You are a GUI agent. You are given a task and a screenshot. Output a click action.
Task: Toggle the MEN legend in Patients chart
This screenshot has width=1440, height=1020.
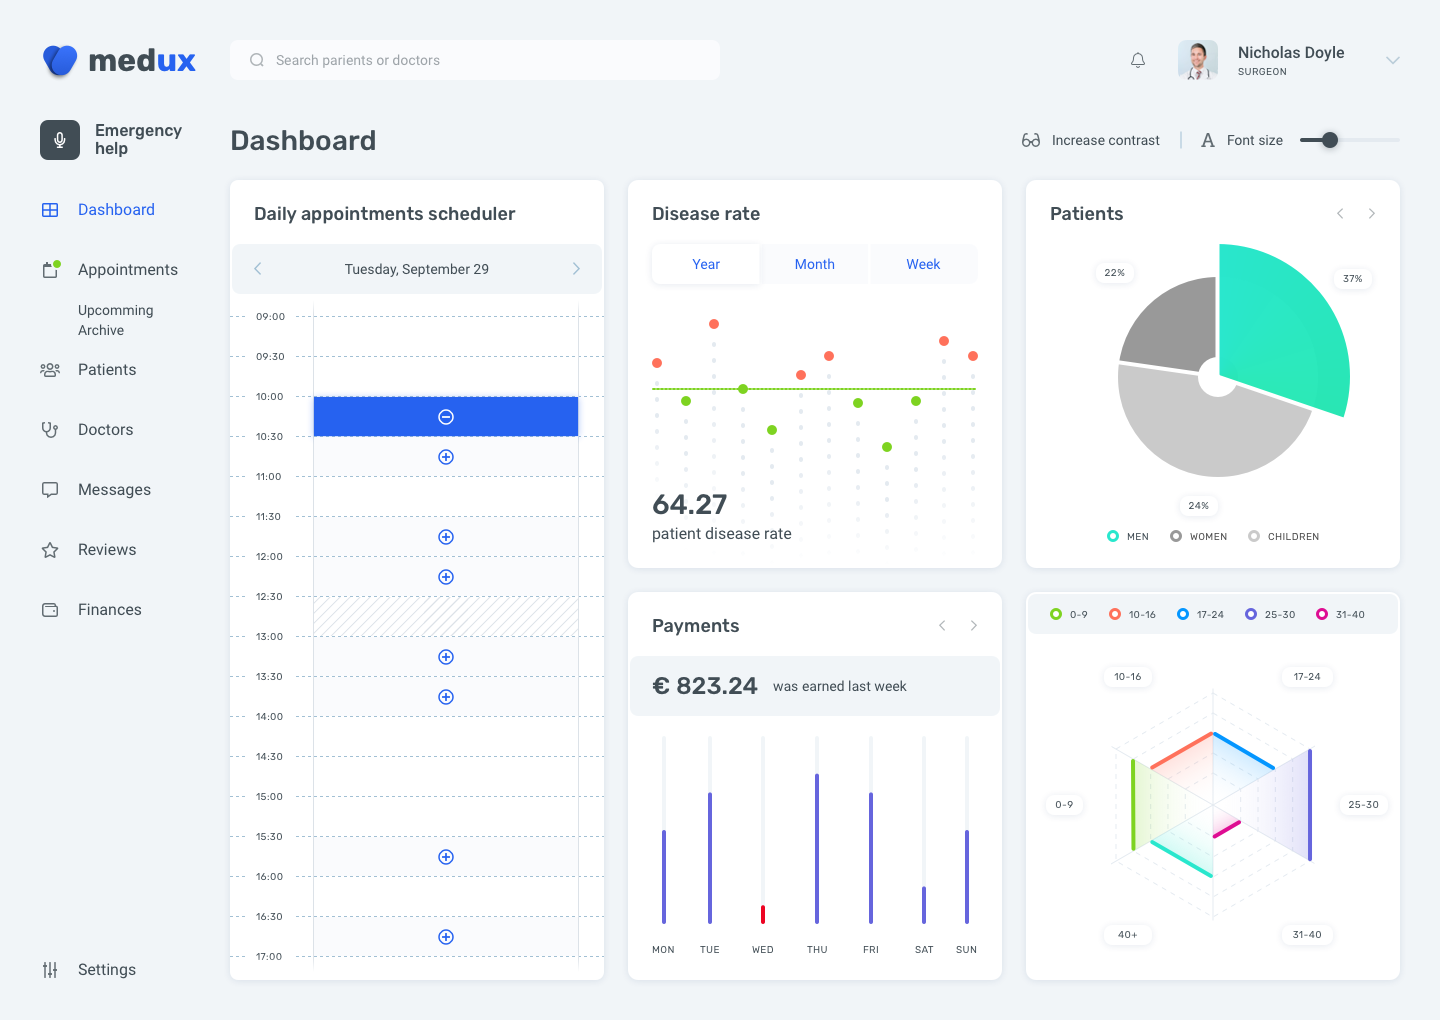pyautogui.click(x=1128, y=537)
